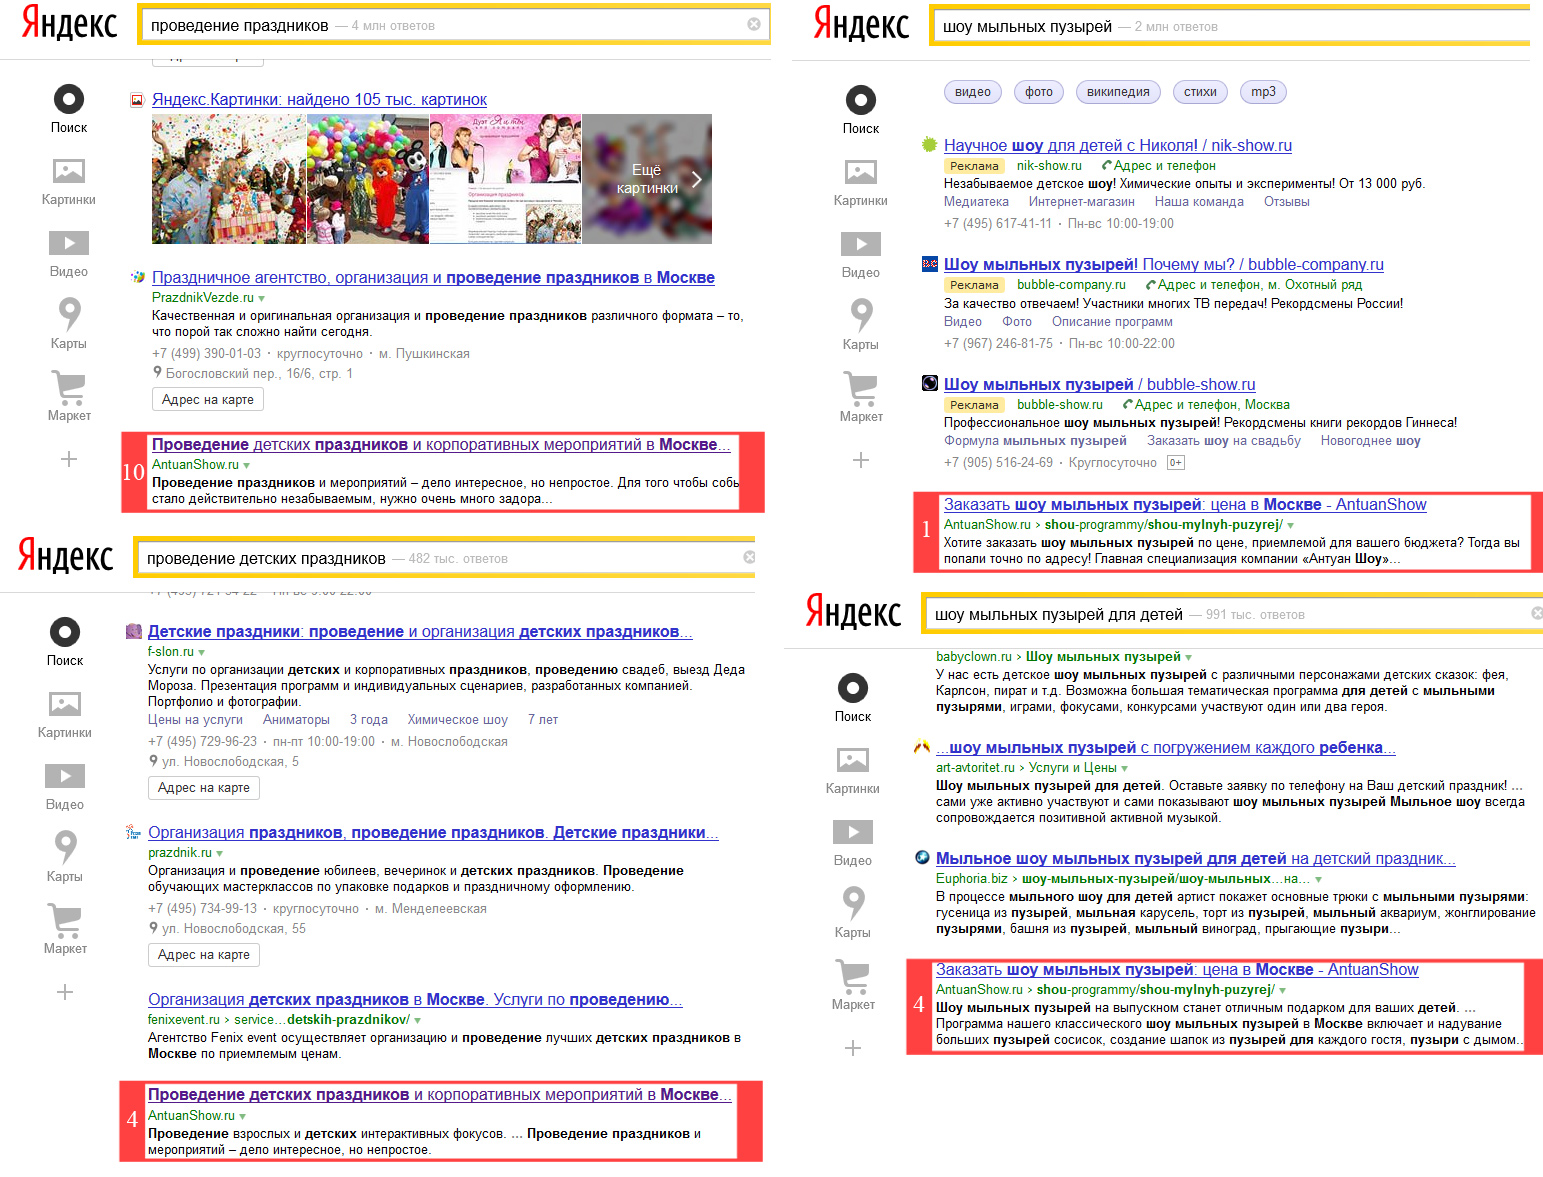1543x1177 pixels.
Task: Open Маркет cart icon beside 991 тыс. ответов results
Action: (x=853, y=975)
